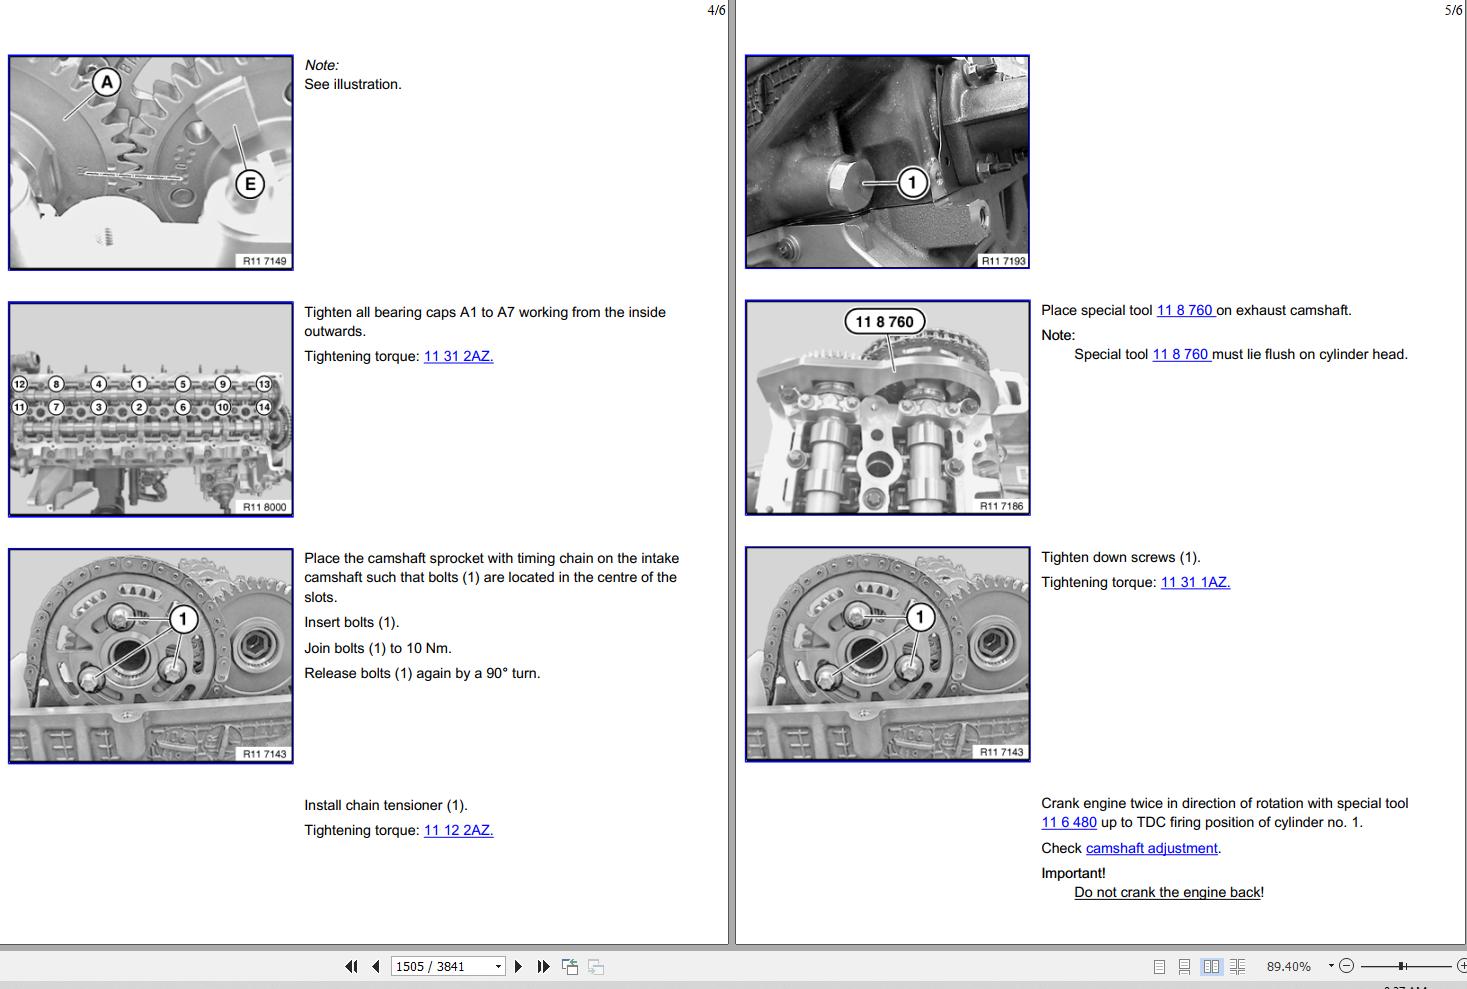The height and width of the screenshot is (989, 1467).
Task: Go to the previous page
Action: coord(376,966)
